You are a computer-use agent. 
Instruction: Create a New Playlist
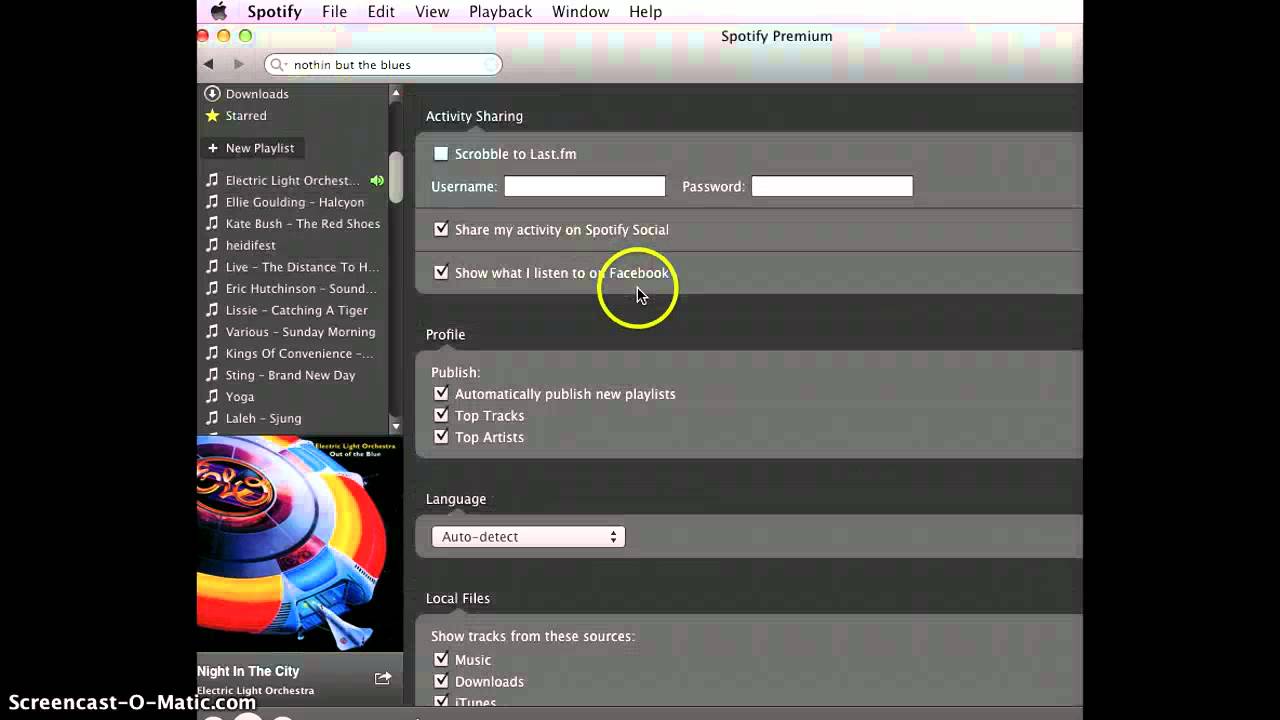251,148
